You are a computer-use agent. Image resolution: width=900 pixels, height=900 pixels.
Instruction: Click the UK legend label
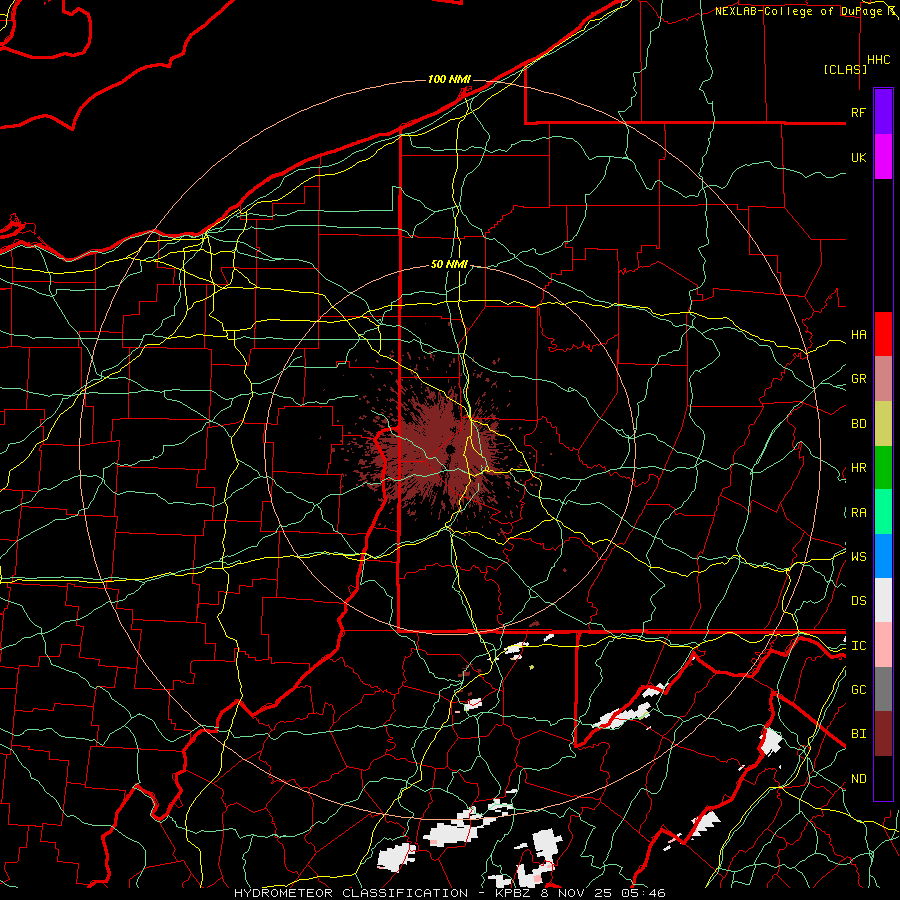click(x=858, y=157)
